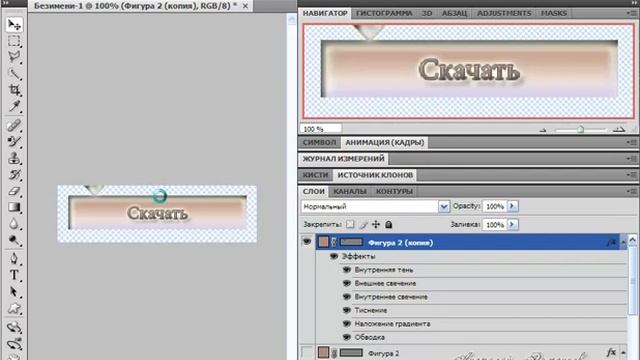Hide the Внутреннее свечение effect
This screenshot has width=640, height=360.
point(347,297)
